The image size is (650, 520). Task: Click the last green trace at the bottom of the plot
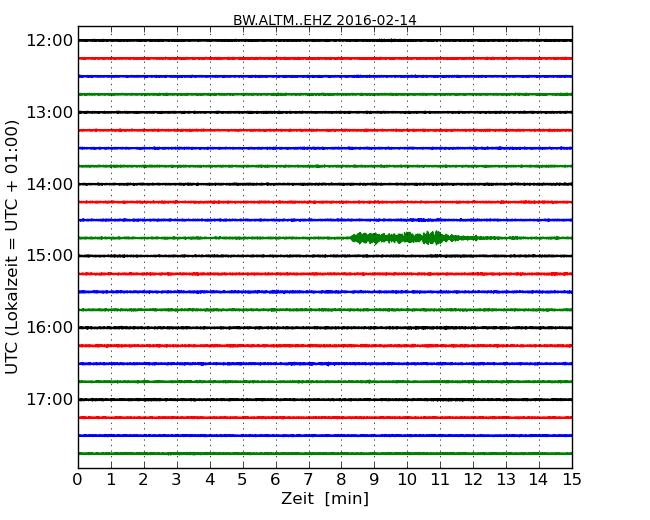[x=325, y=454]
